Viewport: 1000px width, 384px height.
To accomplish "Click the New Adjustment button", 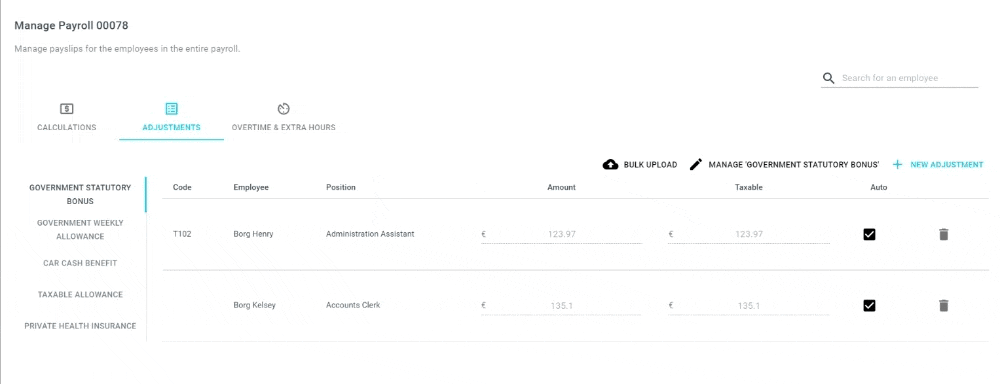I will (x=938, y=165).
